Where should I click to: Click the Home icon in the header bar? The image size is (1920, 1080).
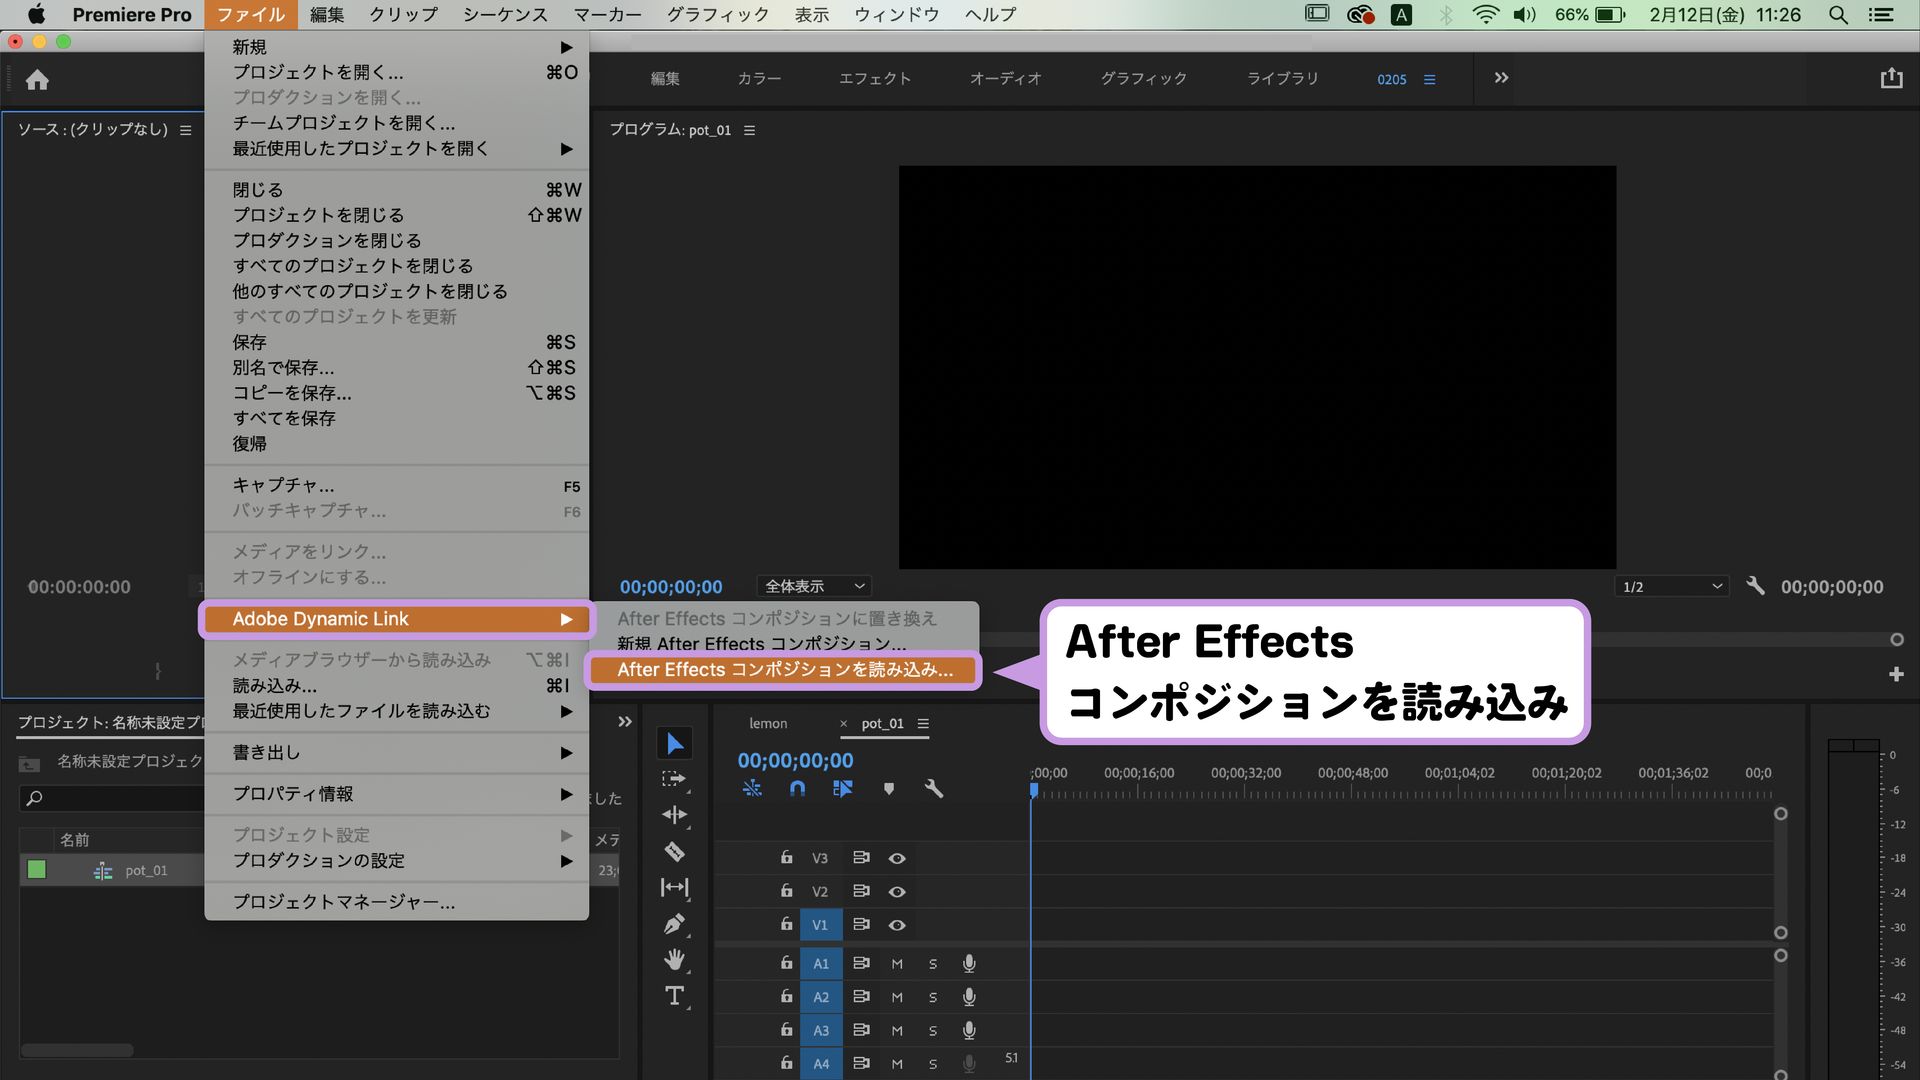(x=38, y=79)
